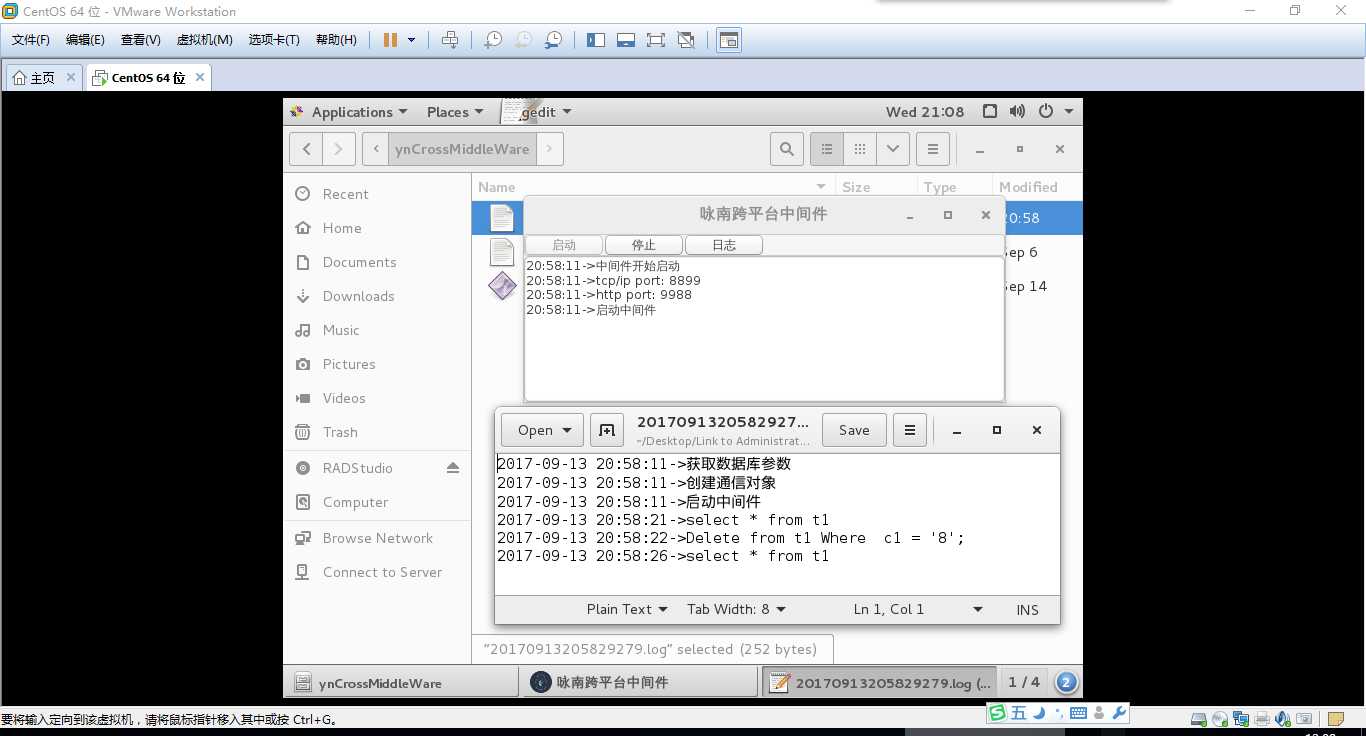This screenshot has height=736, width=1366.
Task: Send Ctrl+Alt+Del to the virtual machine
Action: click(450, 40)
